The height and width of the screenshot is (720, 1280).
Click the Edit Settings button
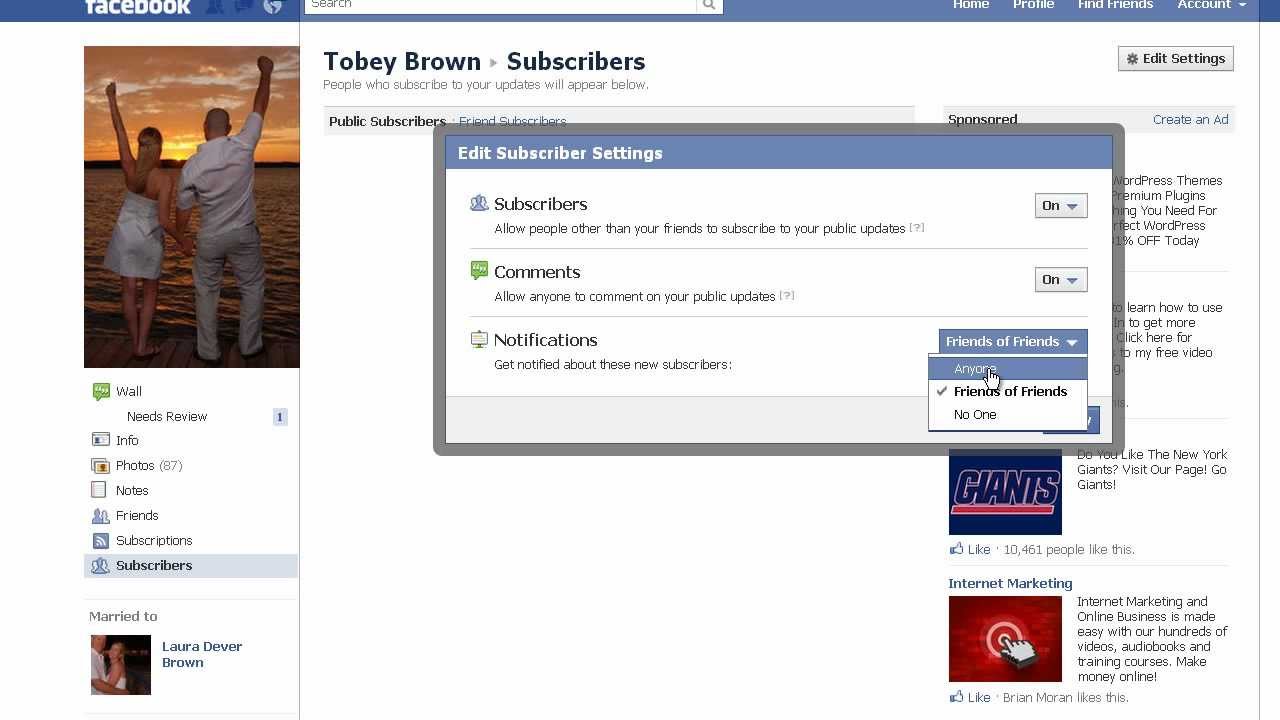click(x=1175, y=59)
